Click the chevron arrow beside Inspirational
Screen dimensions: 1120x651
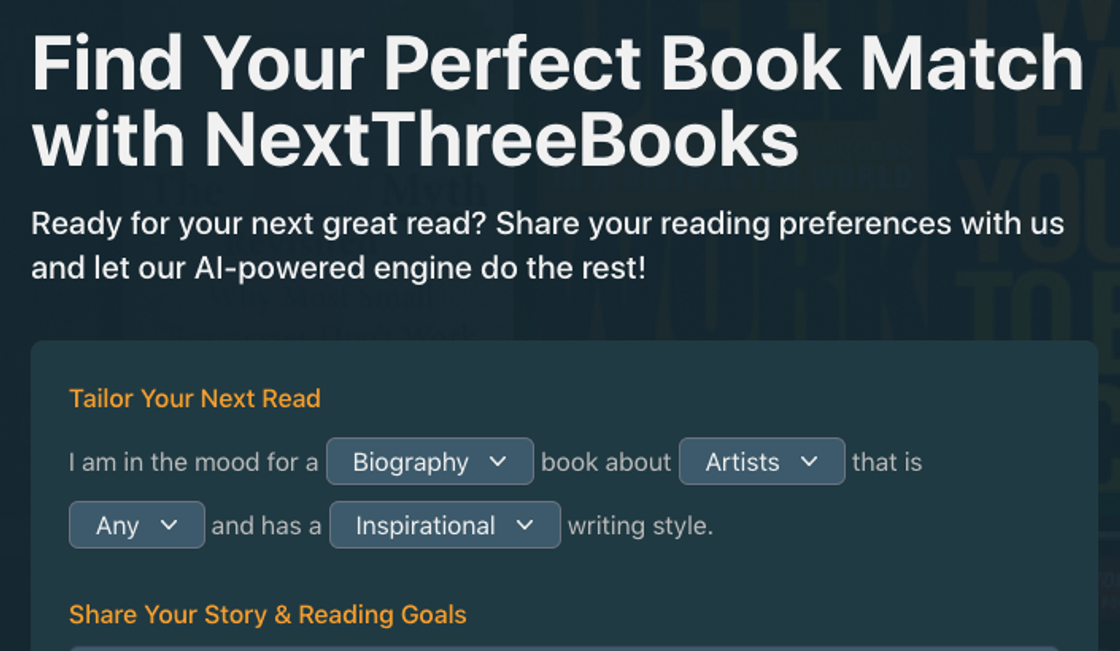click(x=525, y=526)
